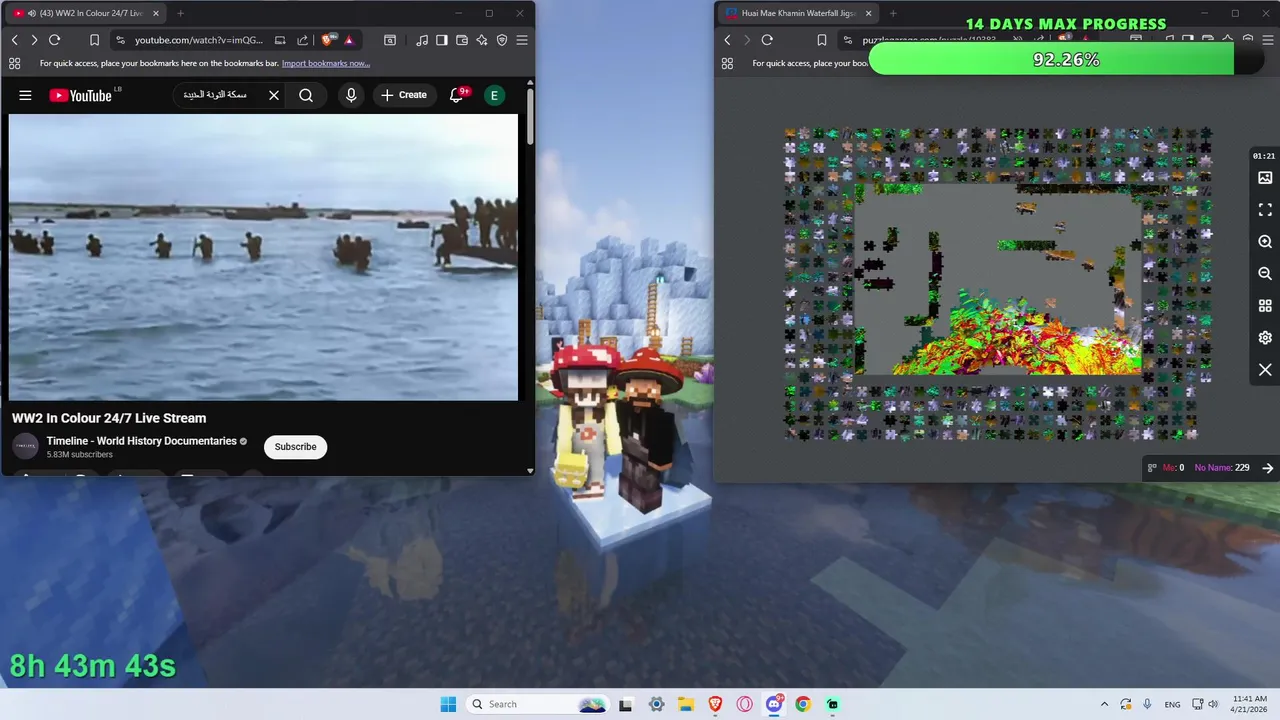Open Brave Wallet icon
Screen dimensions: 1280x720
coord(462,40)
